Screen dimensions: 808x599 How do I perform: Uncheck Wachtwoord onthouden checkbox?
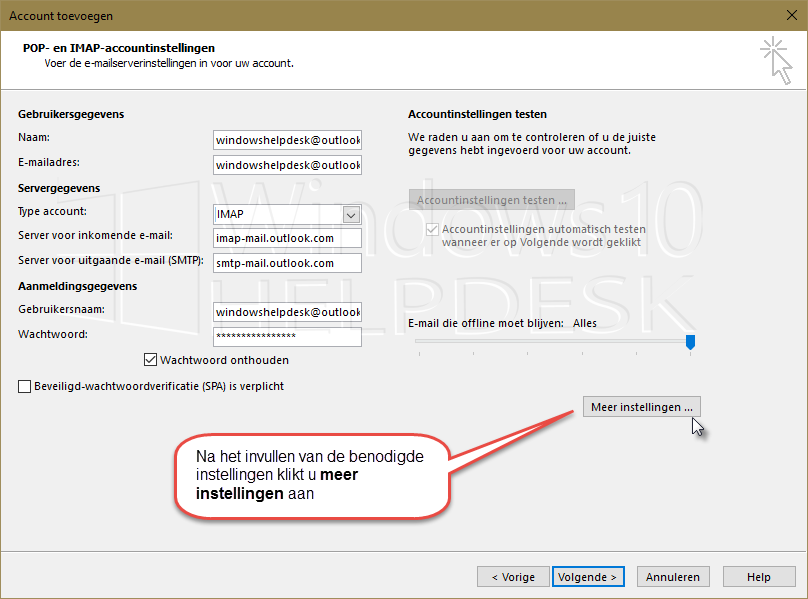150,360
